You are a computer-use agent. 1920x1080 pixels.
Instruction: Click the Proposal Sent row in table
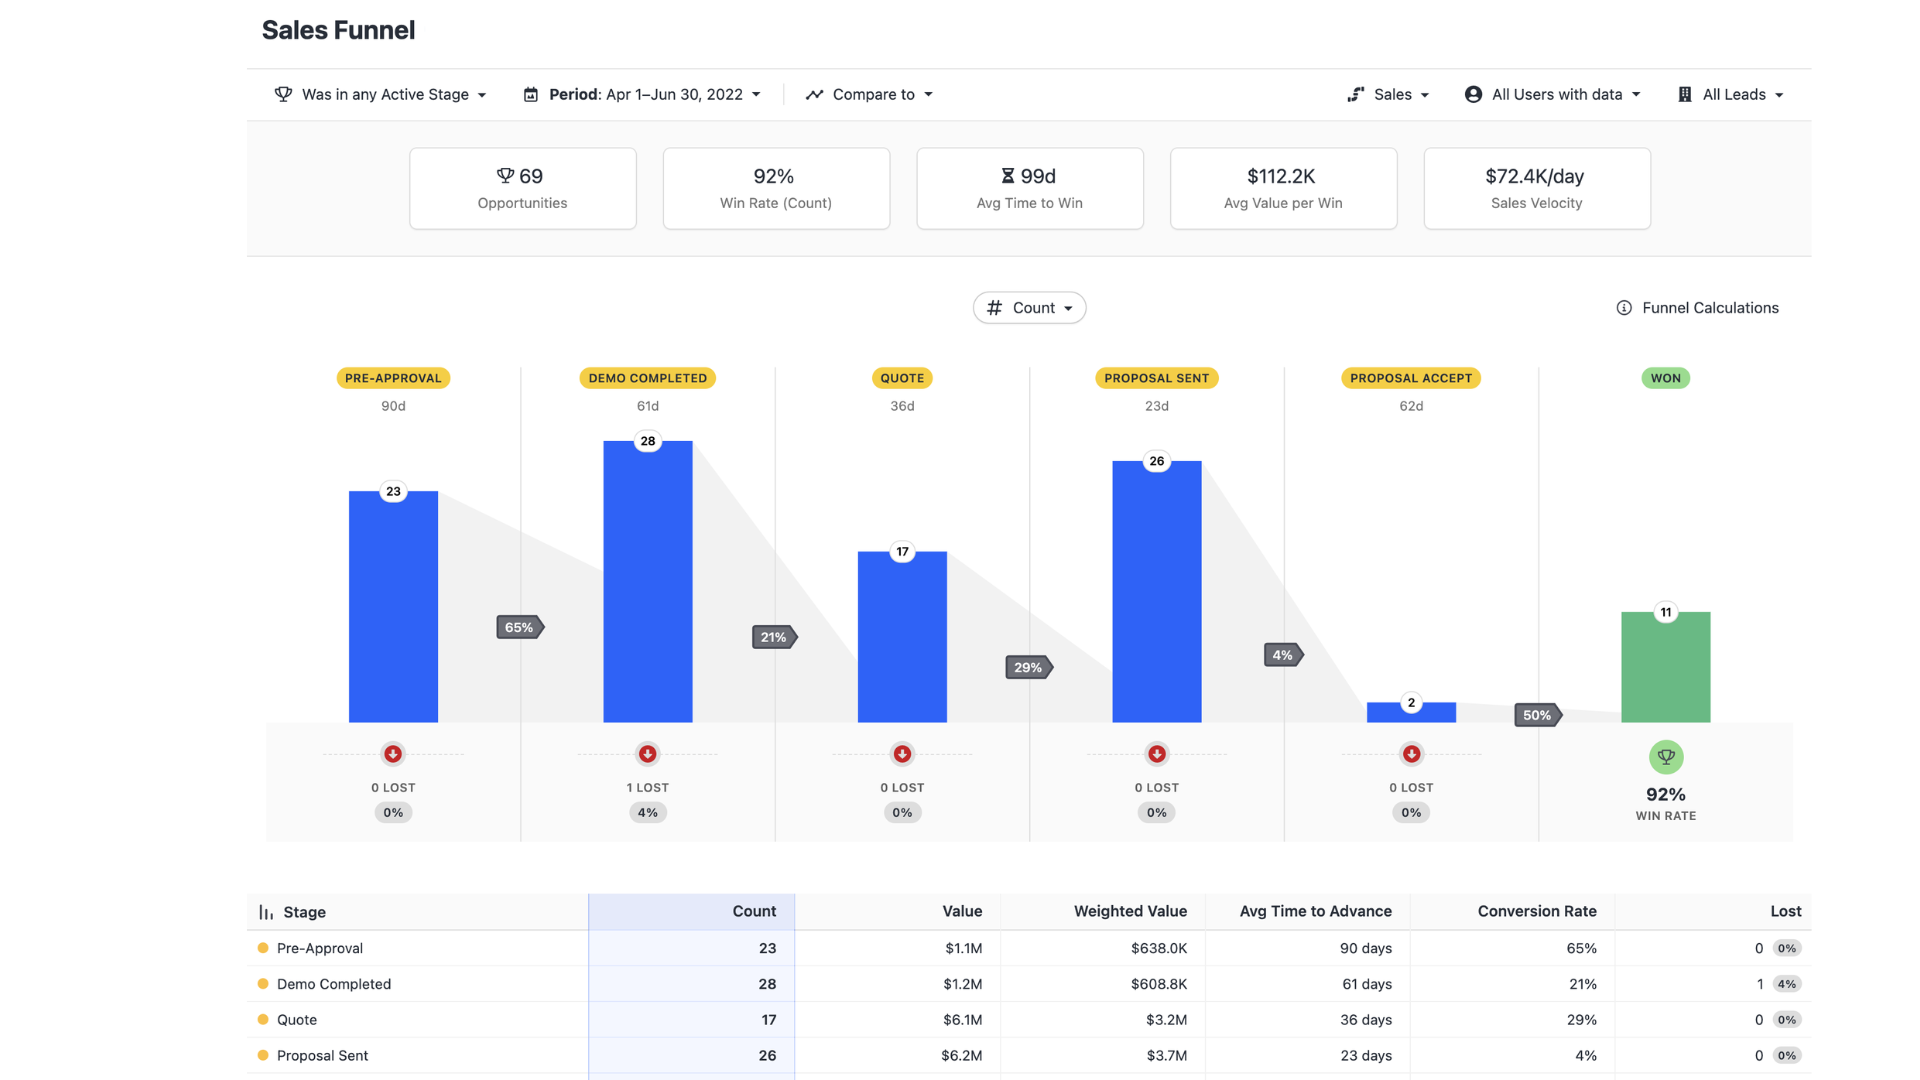1029,1056
